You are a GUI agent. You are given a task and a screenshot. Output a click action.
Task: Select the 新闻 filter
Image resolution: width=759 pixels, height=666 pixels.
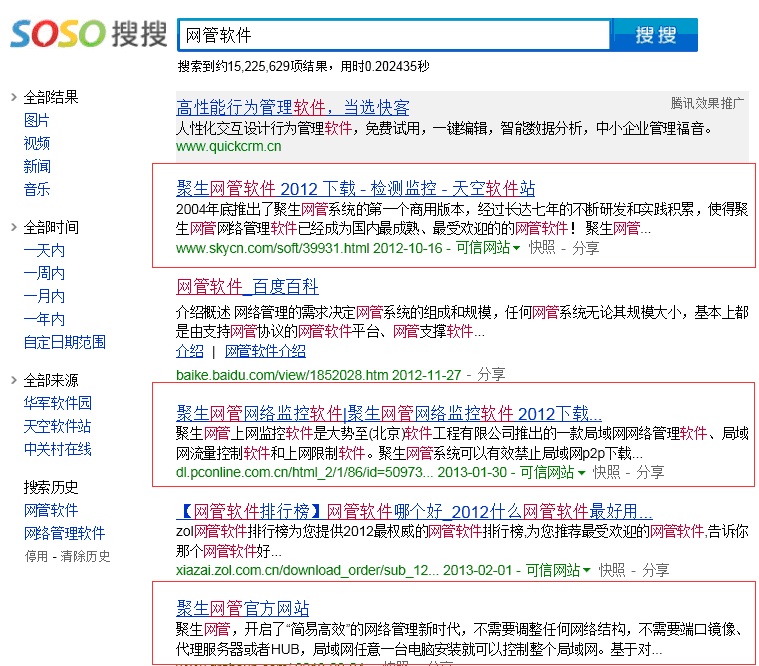37,166
